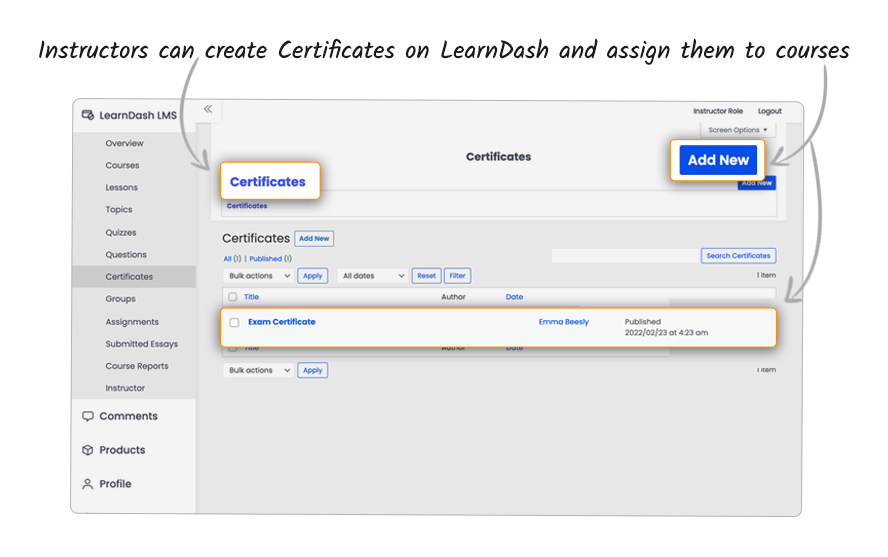
Task: Click the Products box icon
Action: [88, 450]
